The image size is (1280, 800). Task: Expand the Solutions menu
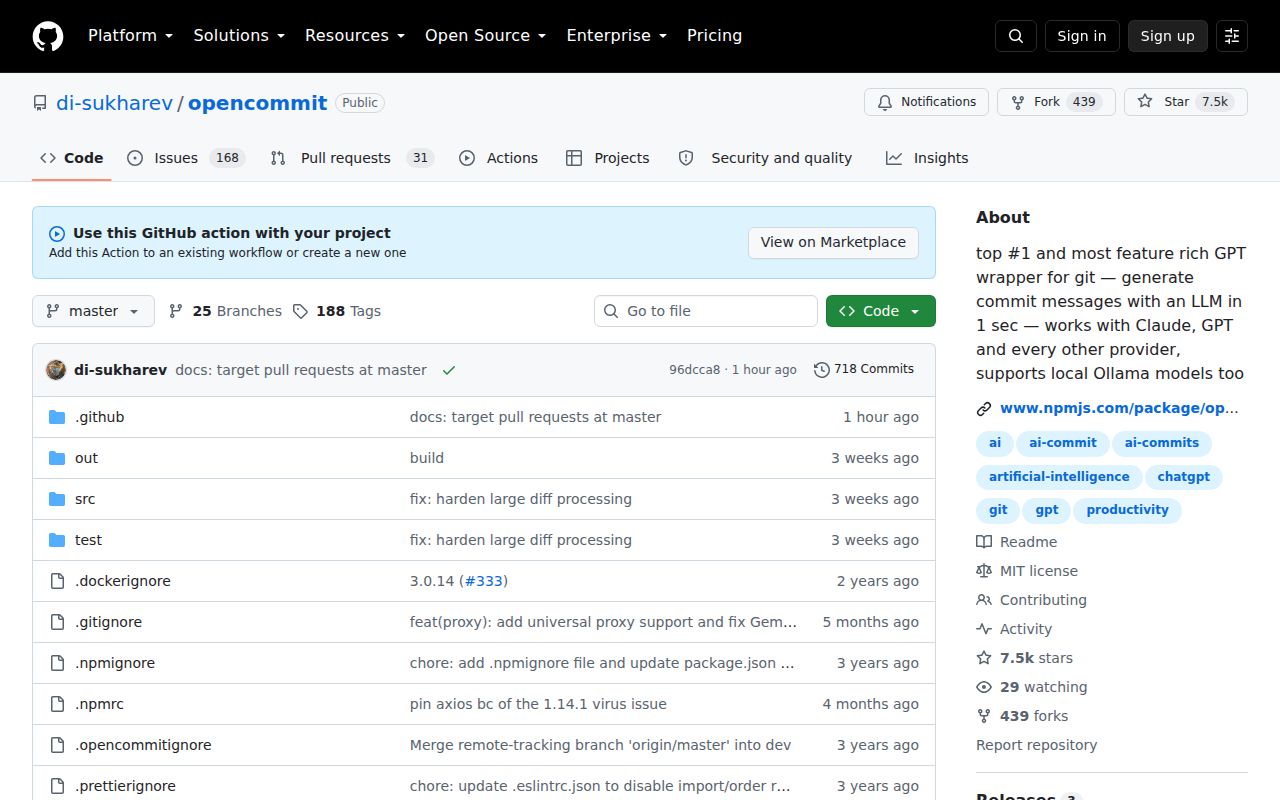239,36
